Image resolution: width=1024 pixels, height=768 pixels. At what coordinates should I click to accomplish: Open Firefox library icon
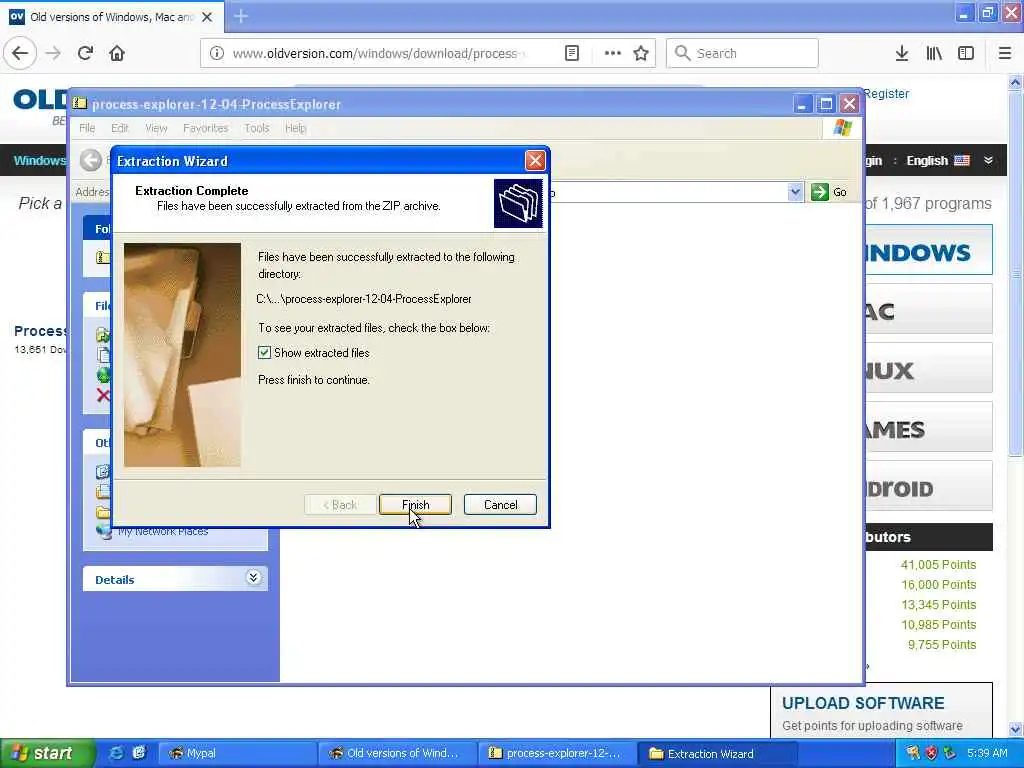[x=934, y=53]
